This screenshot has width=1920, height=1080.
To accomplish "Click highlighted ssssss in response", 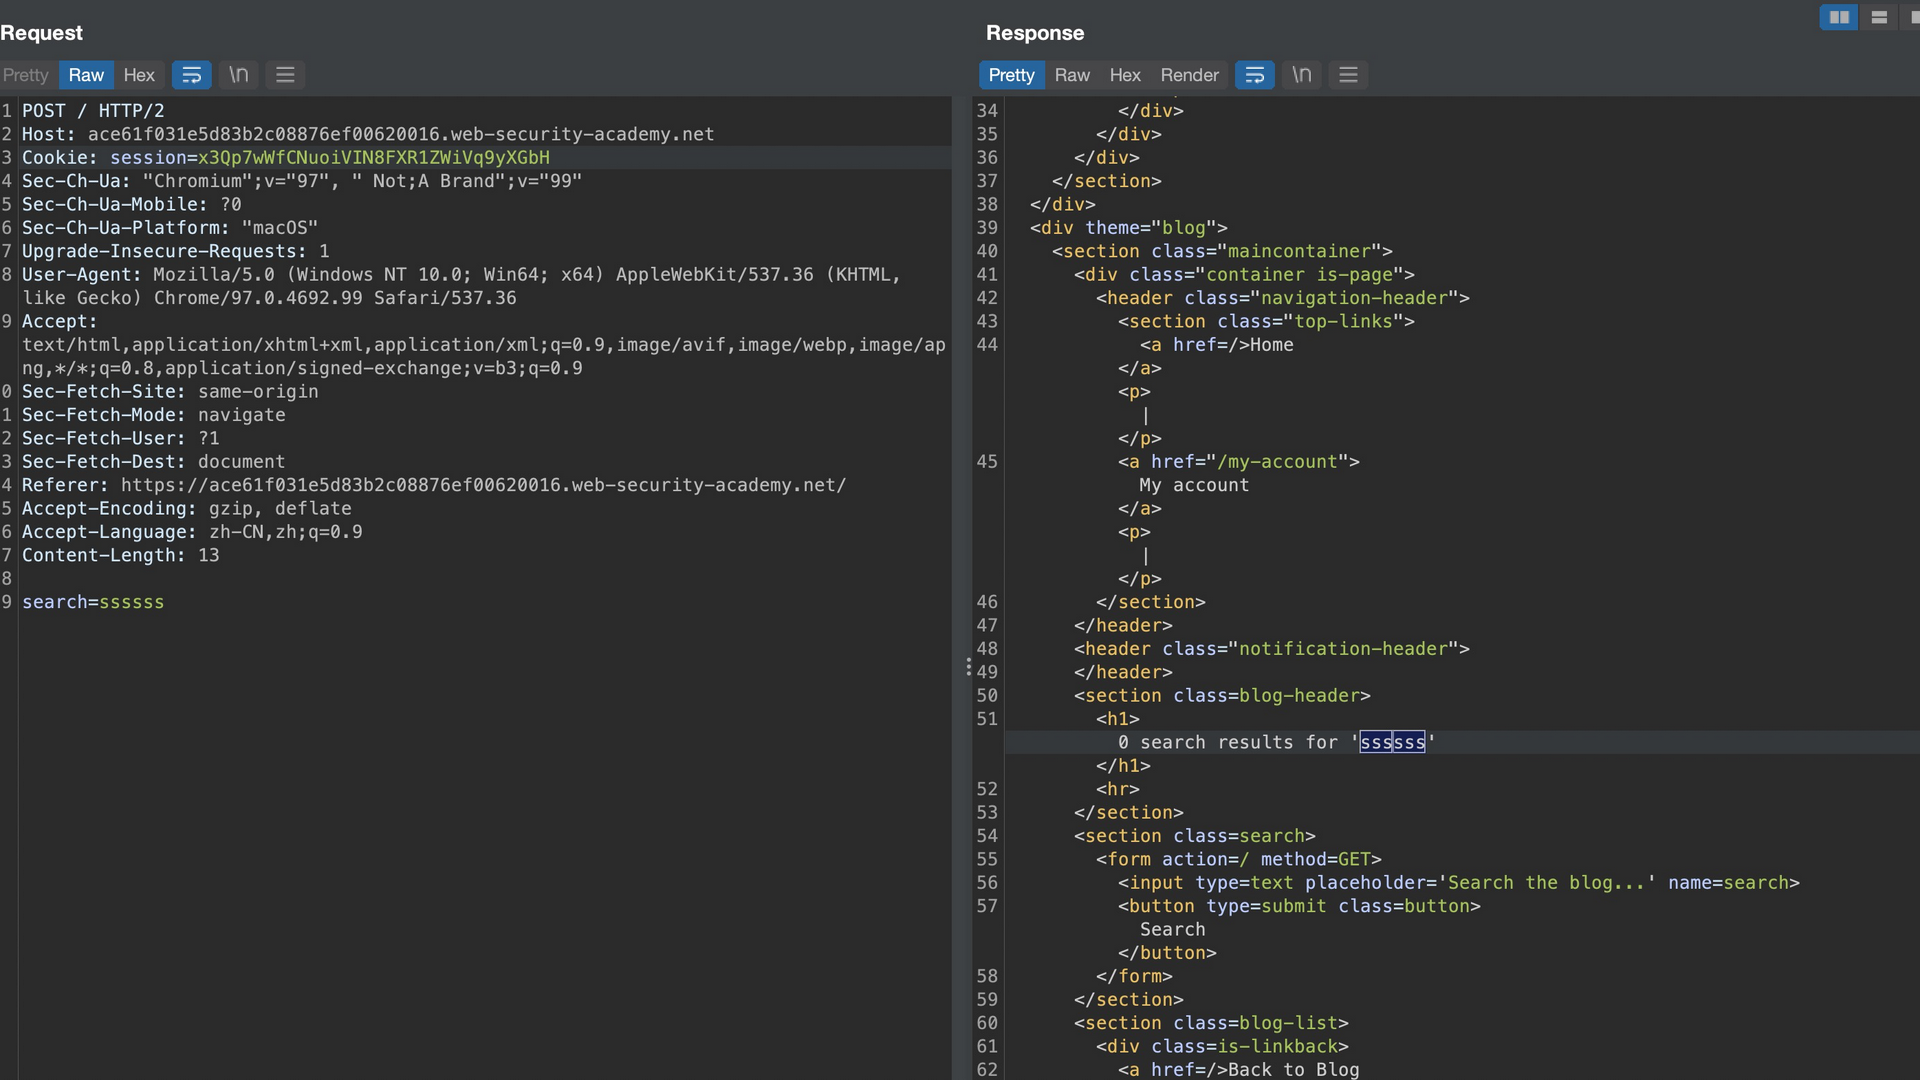I will (x=1392, y=742).
